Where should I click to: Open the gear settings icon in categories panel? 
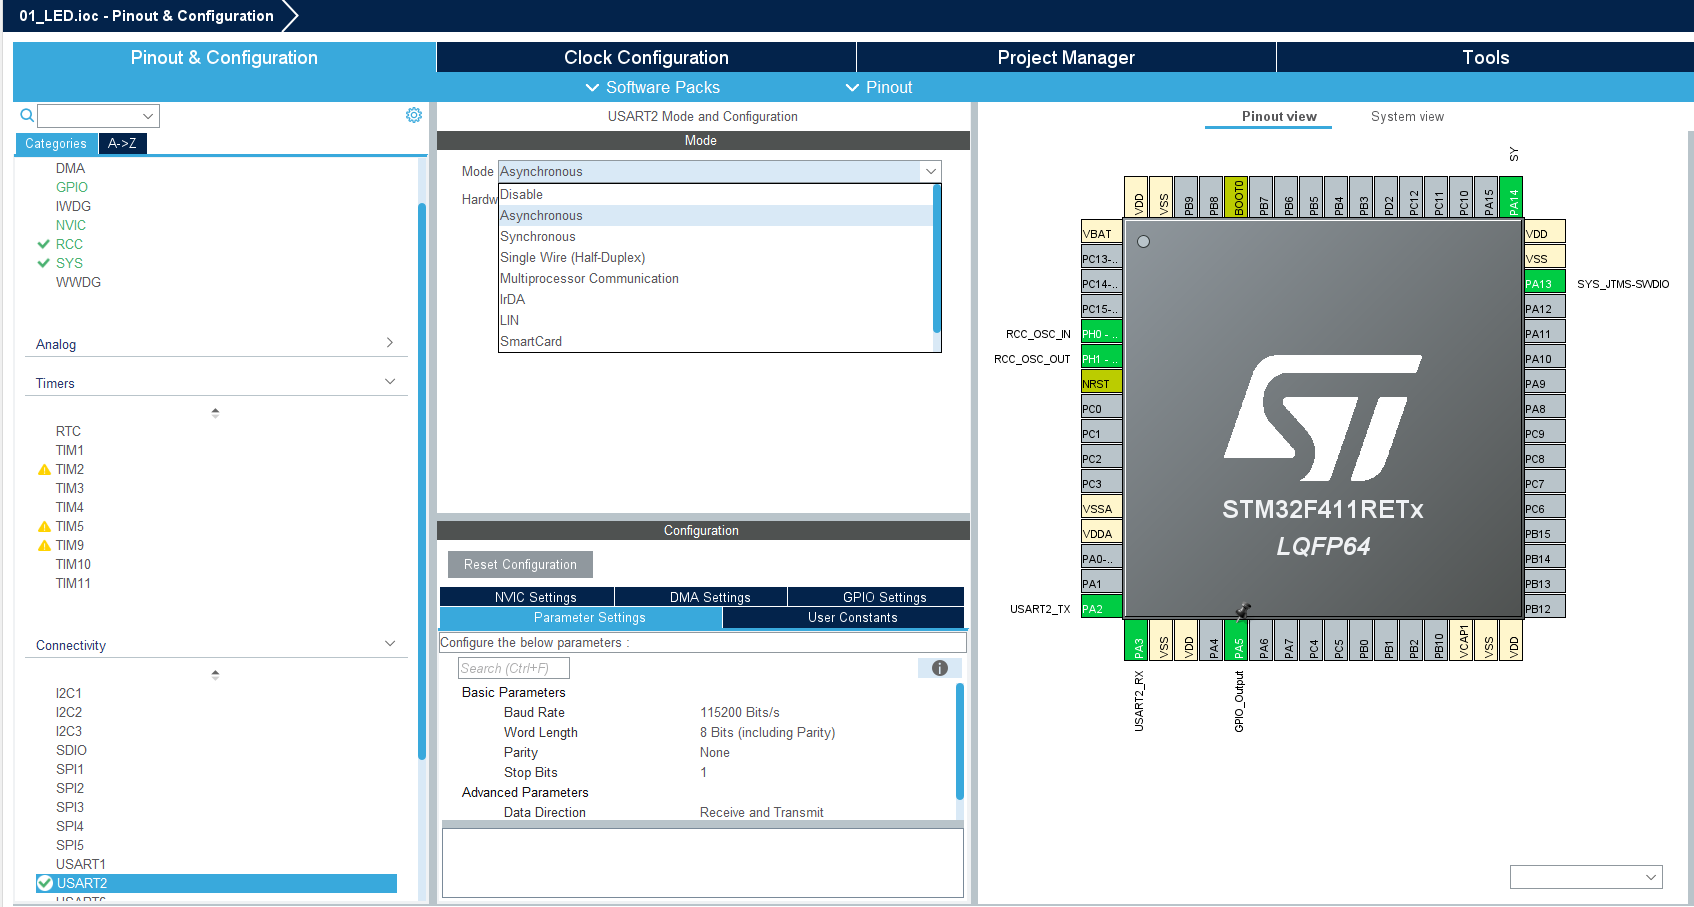tap(414, 115)
